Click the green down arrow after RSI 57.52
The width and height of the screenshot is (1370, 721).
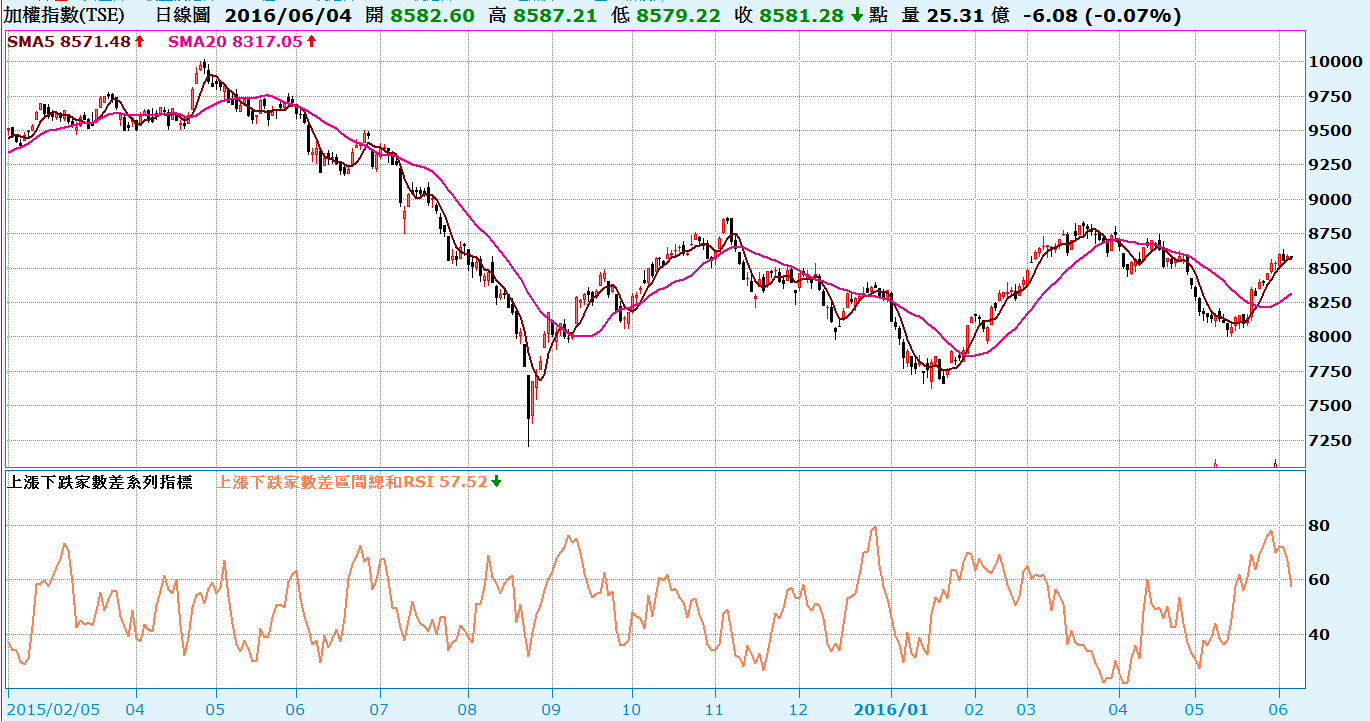point(496,481)
